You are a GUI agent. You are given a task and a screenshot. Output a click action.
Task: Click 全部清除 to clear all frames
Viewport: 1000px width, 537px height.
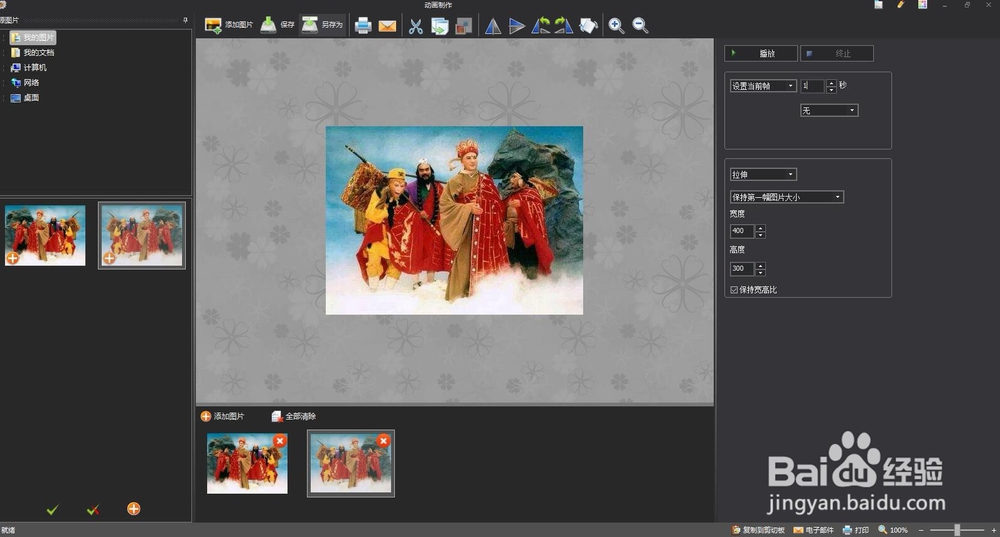click(293, 416)
